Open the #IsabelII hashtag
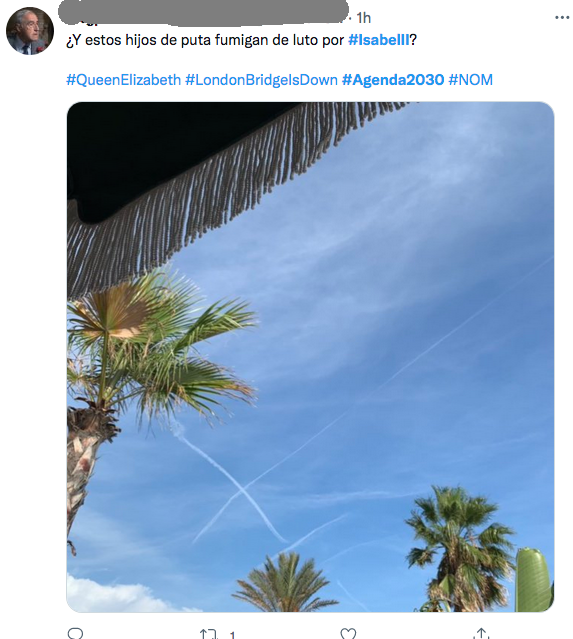This screenshot has width=573, height=639. (378, 40)
